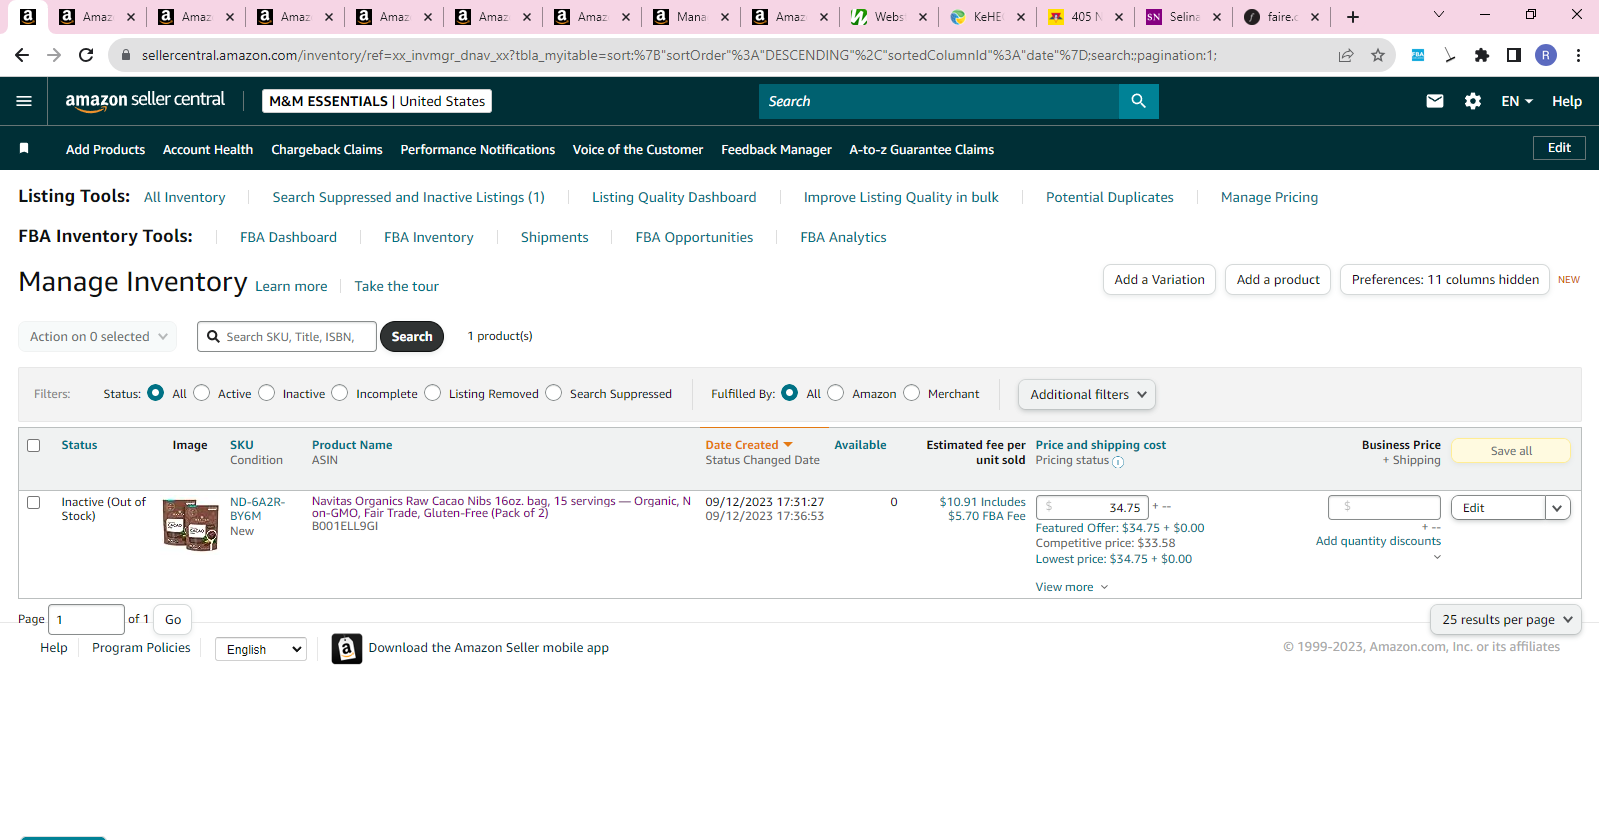1599x840 pixels.
Task: Open Performance Notifications
Action: [478, 150]
